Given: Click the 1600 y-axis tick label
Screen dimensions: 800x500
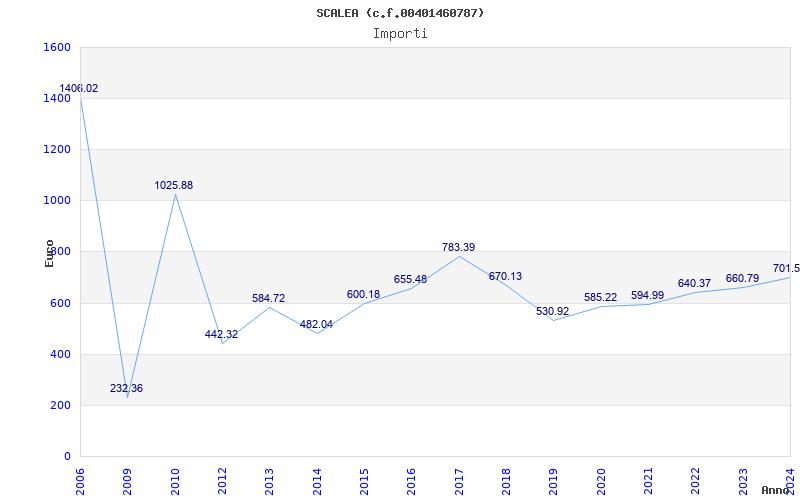Looking at the screenshot, I should coord(57,47).
